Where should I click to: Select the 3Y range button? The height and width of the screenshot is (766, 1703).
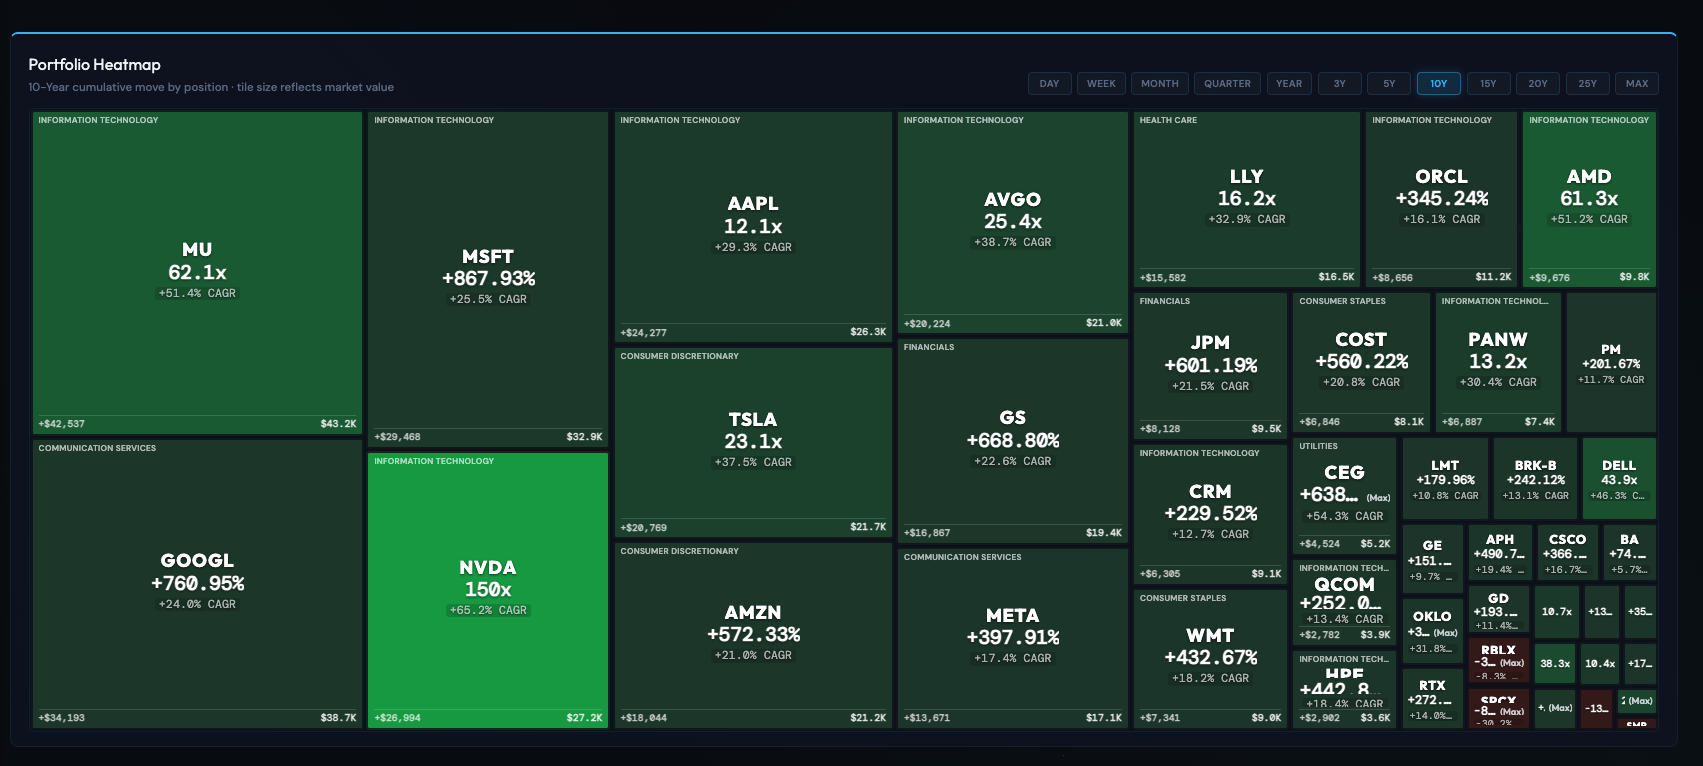pyautogui.click(x=1339, y=84)
